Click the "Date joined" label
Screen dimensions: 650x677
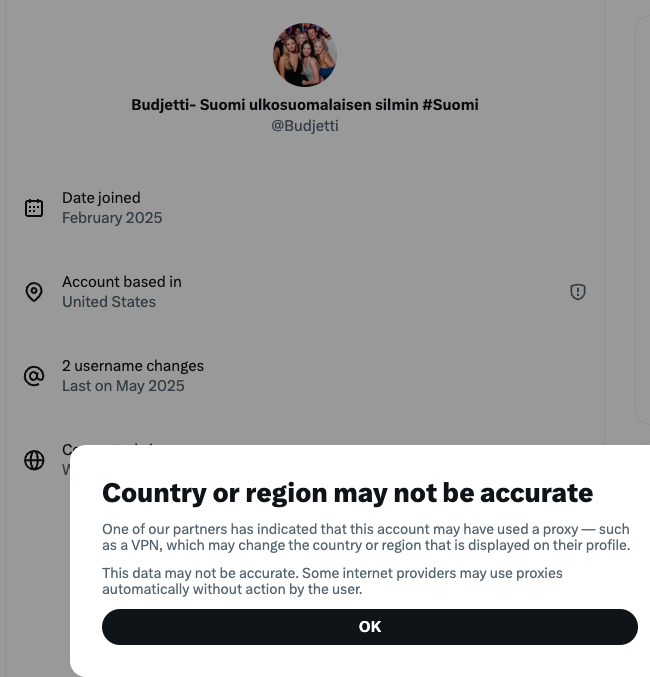click(x=101, y=198)
